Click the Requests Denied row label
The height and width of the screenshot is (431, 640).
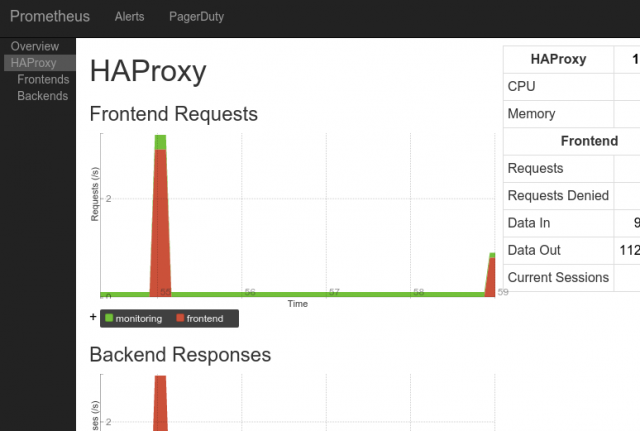pos(558,196)
